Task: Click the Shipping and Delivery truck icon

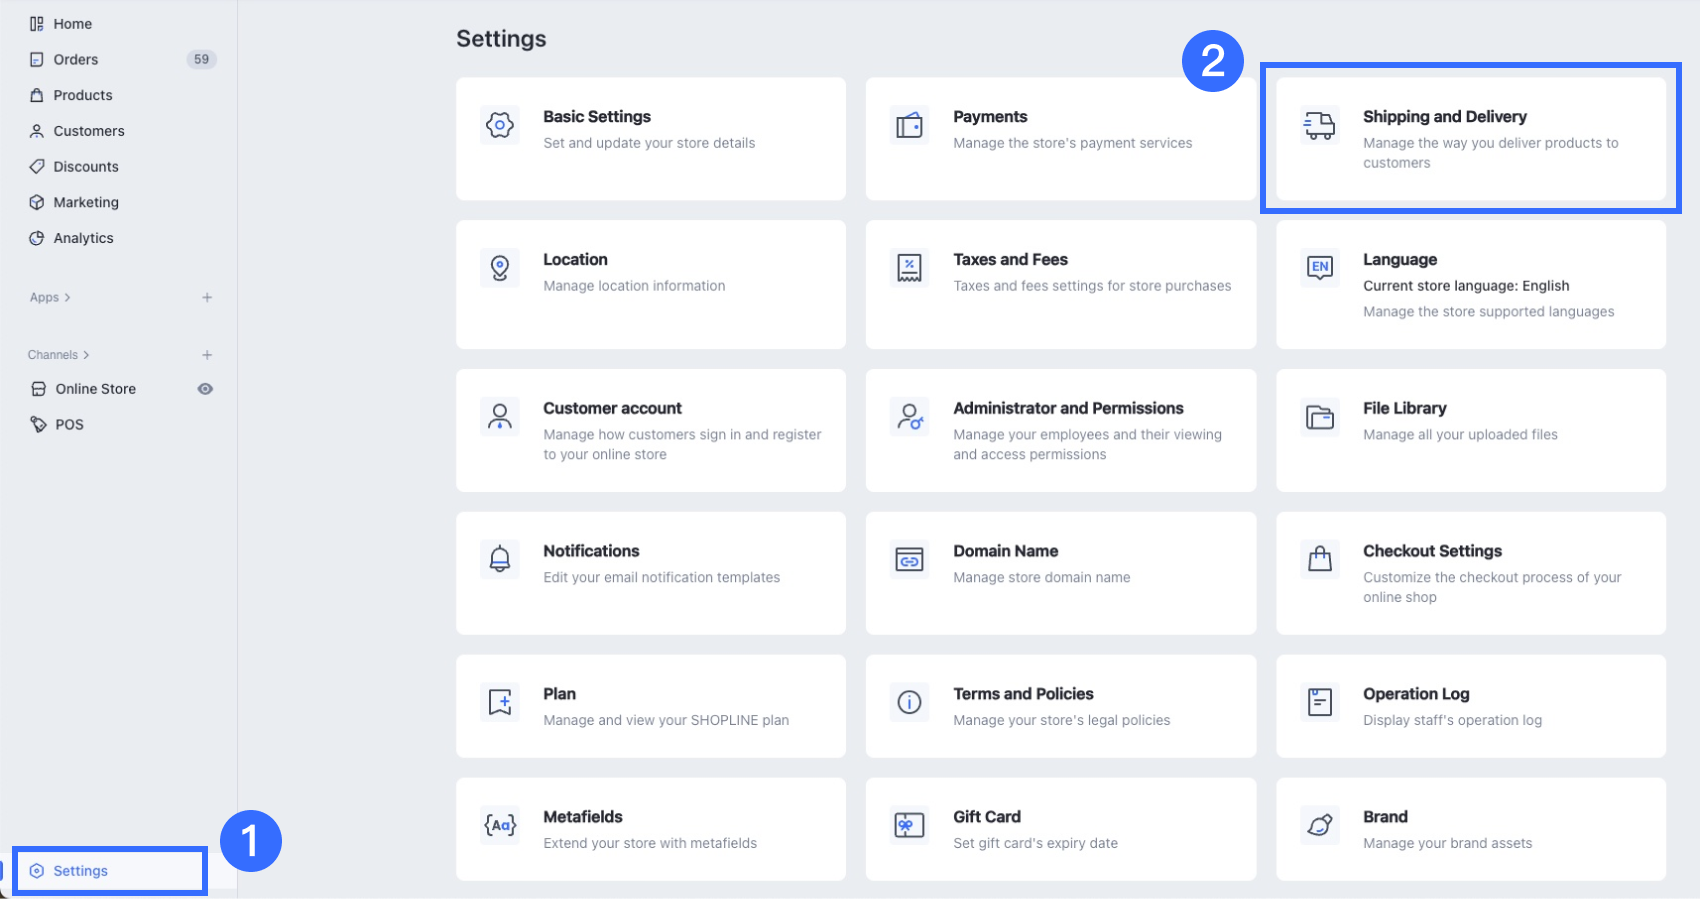Action: click(x=1319, y=125)
